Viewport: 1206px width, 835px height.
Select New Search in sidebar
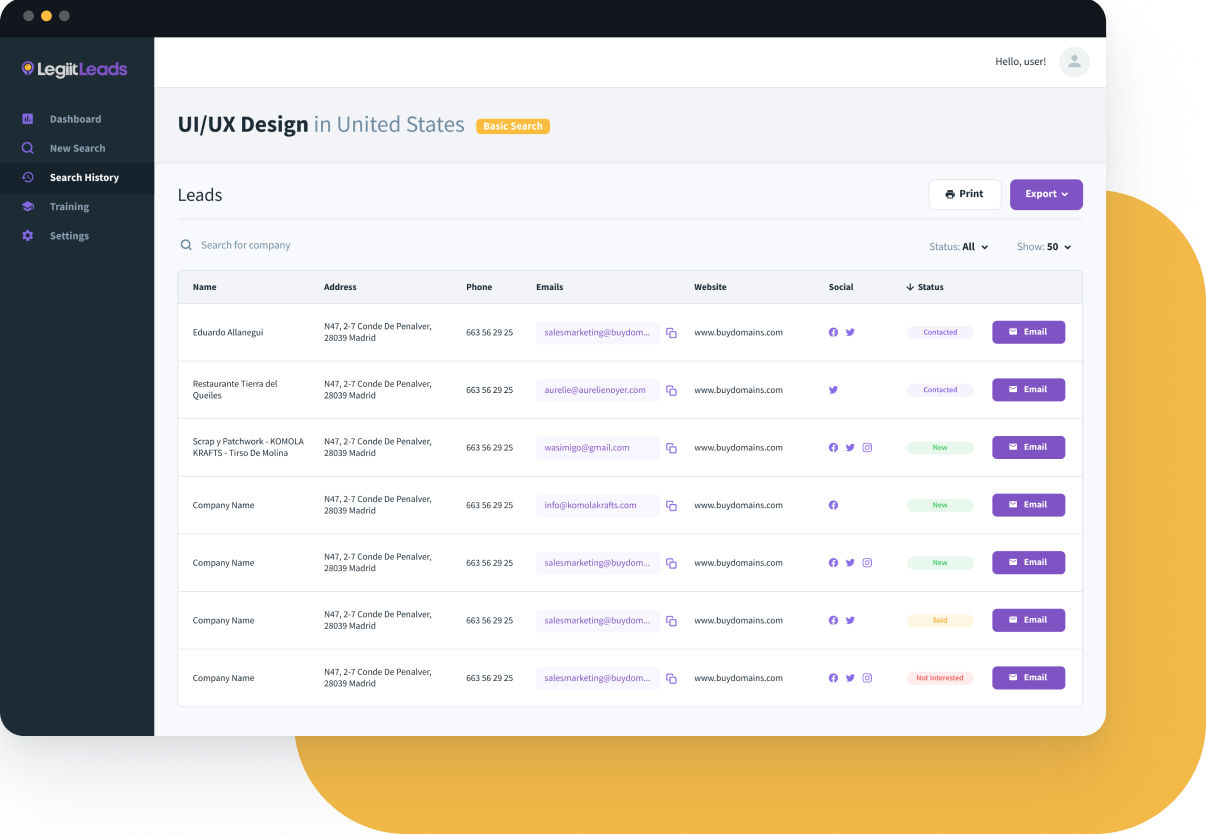click(77, 148)
